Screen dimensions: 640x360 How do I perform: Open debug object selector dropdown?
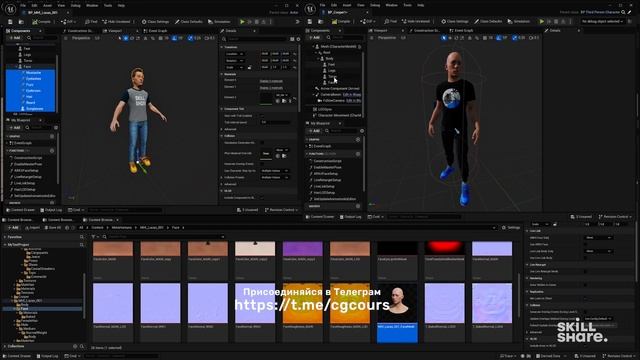pyautogui.click(x=603, y=21)
